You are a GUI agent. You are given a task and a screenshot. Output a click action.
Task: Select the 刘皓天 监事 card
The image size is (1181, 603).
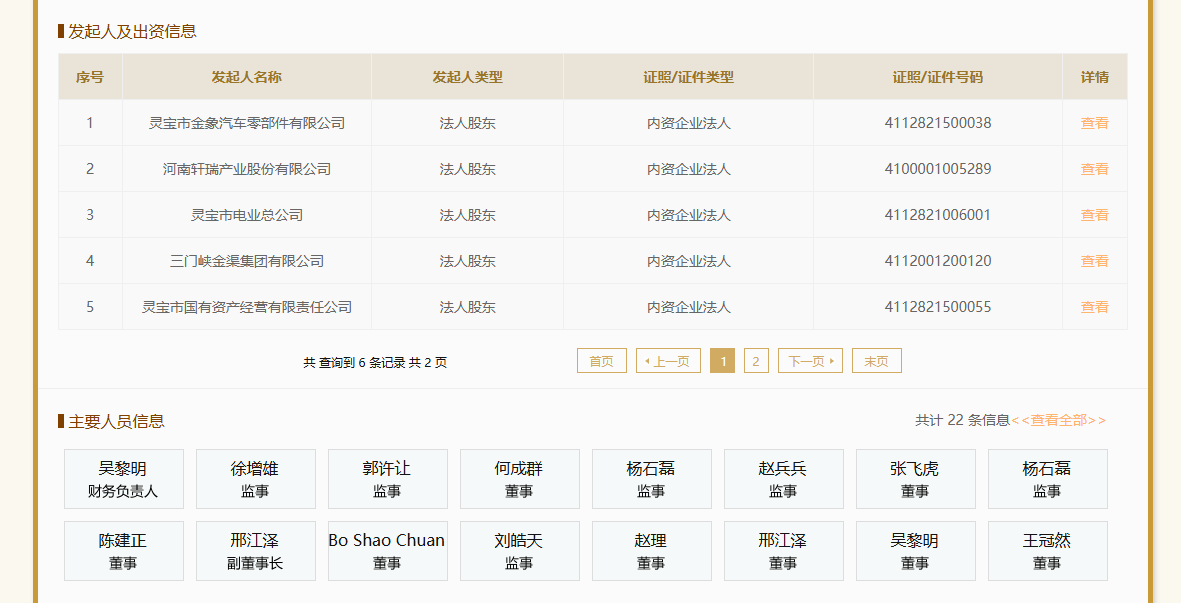tap(520, 551)
